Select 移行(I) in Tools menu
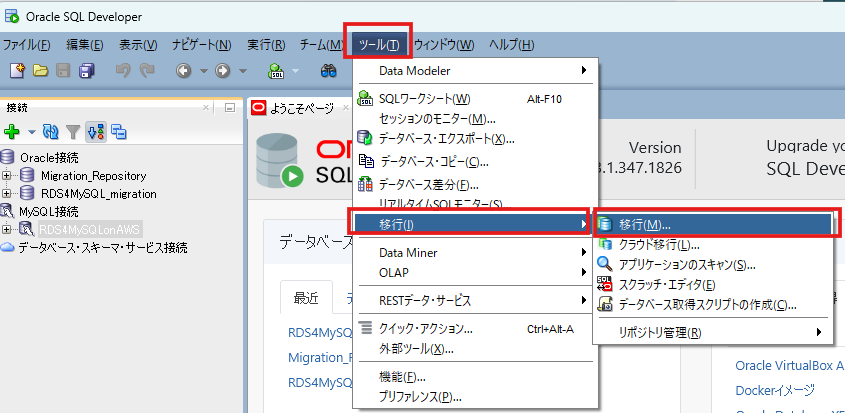 (x=470, y=224)
